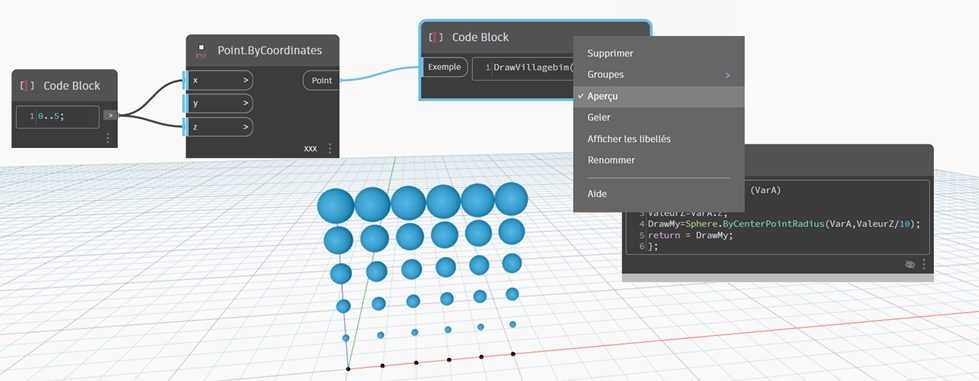The width and height of the screenshot is (979, 381).
Task: Open the options menu of the 0..5 Code Block
Action: (x=107, y=138)
